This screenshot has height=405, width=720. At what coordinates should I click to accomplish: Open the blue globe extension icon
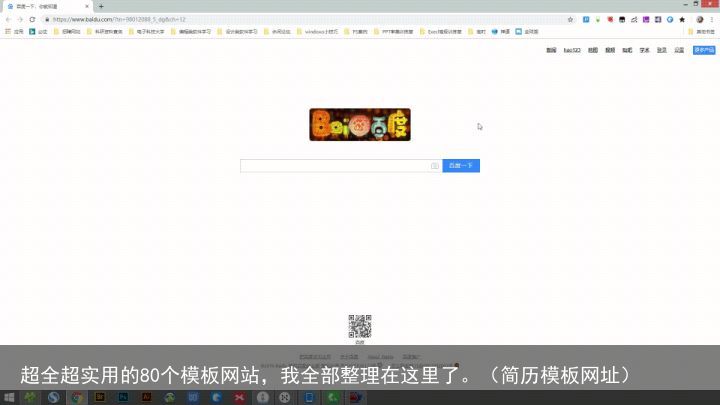point(670,19)
